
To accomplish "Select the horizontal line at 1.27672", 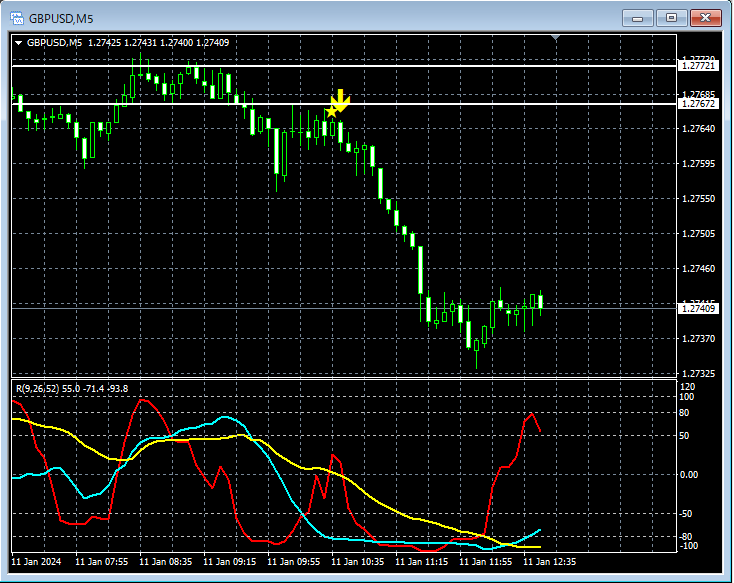I will [x=344, y=104].
